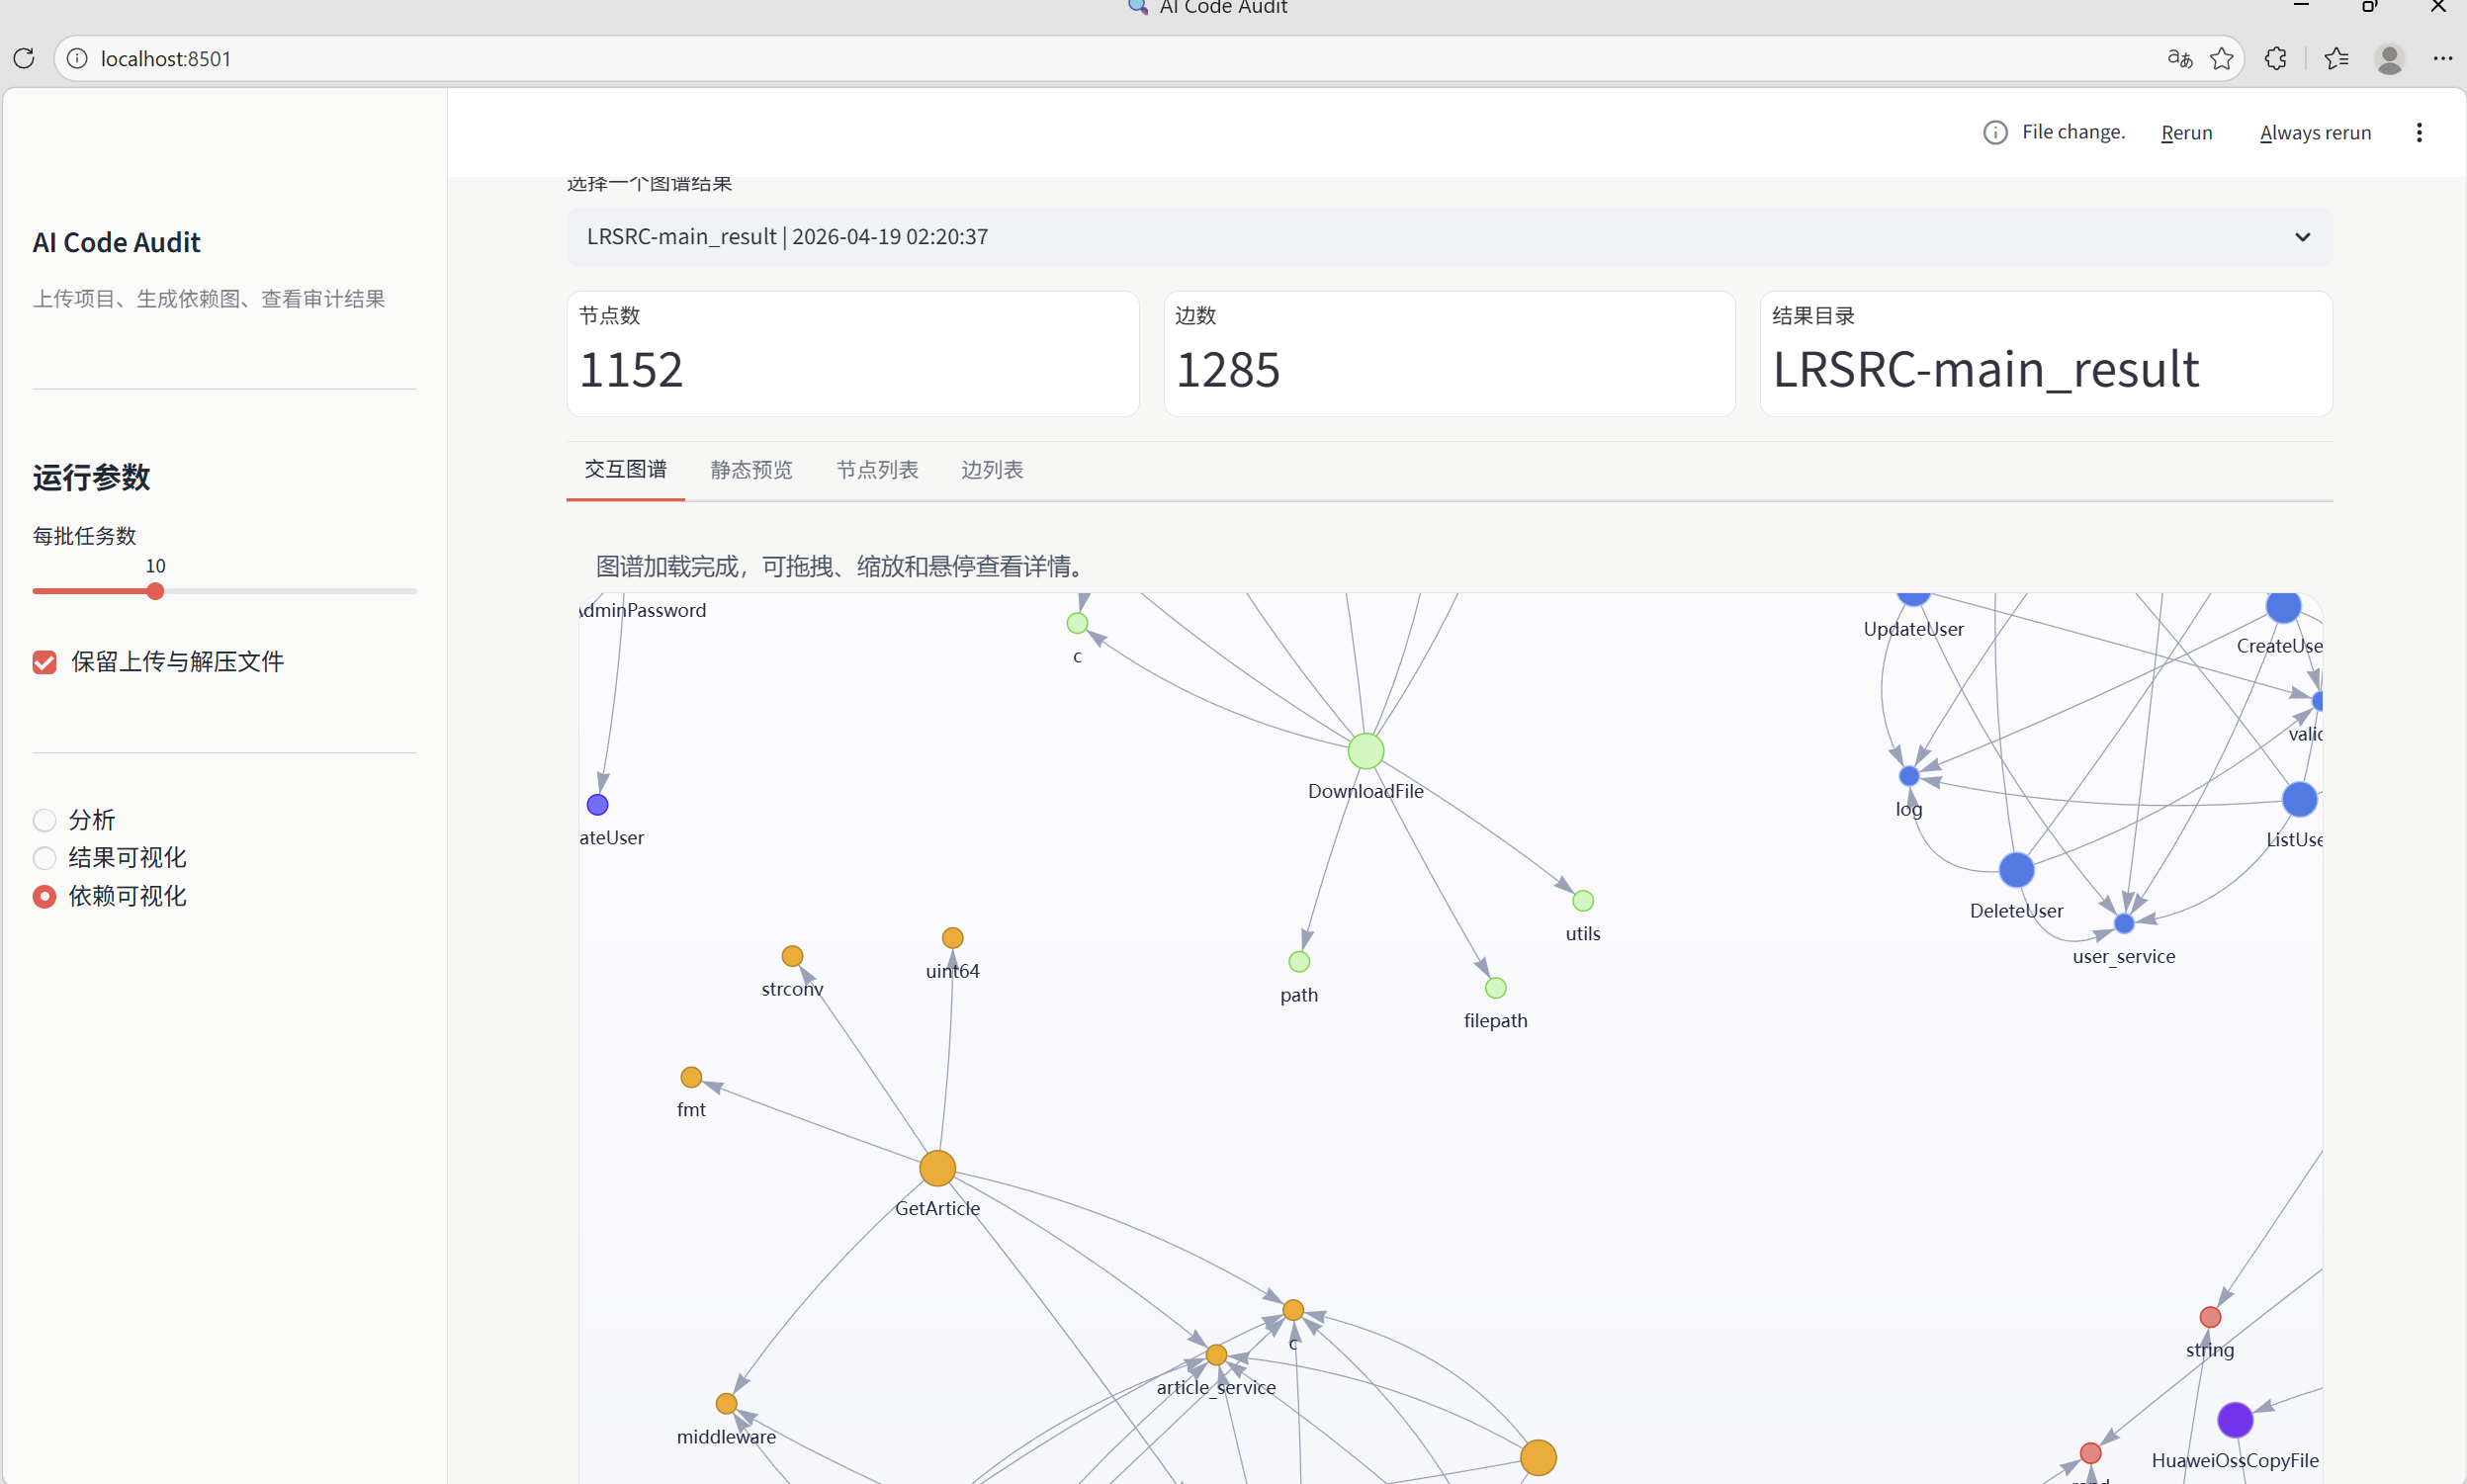Screen dimensions: 2467x1484
Task: Click the bookmark star icon
Action: [x=2221, y=58]
